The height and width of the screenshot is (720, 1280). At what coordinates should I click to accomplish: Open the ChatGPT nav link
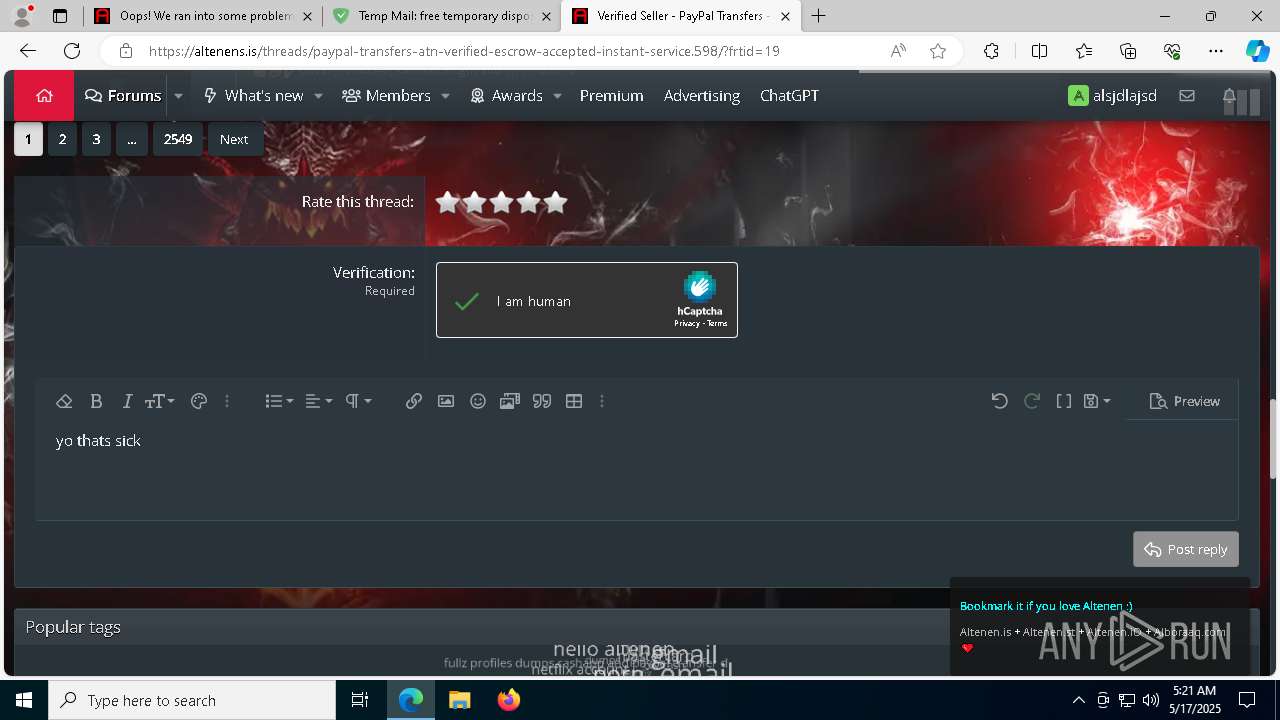point(789,96)
